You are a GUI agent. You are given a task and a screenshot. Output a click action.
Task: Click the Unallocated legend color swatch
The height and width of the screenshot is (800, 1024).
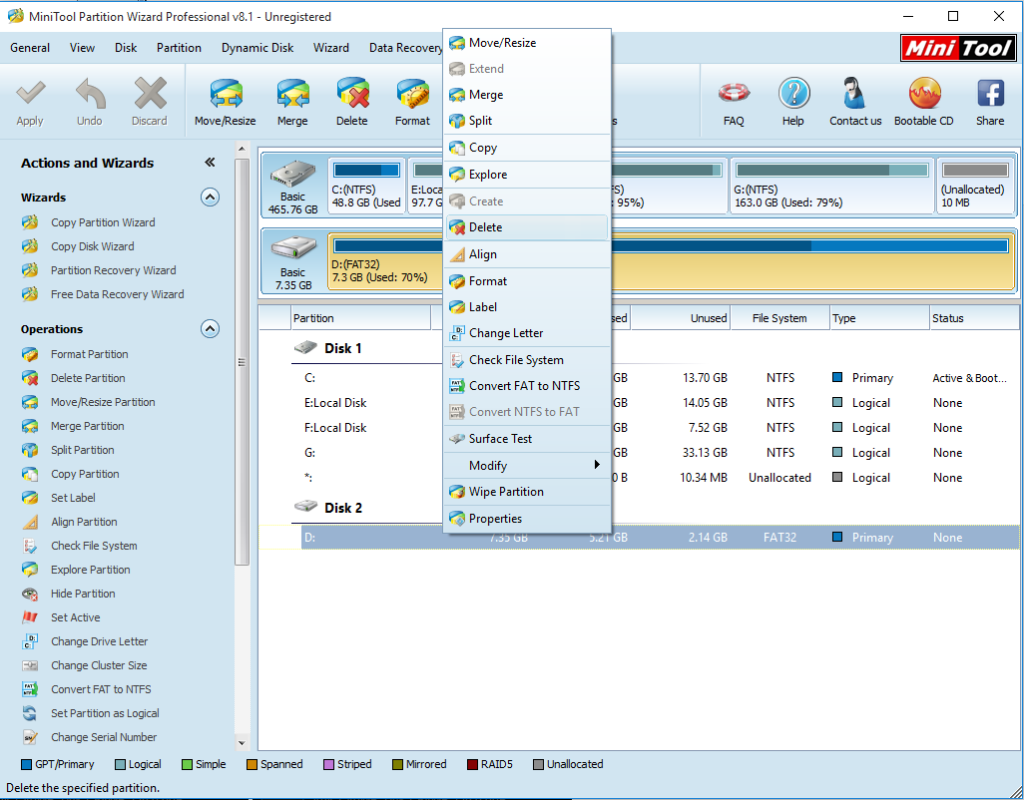point(538,764)
